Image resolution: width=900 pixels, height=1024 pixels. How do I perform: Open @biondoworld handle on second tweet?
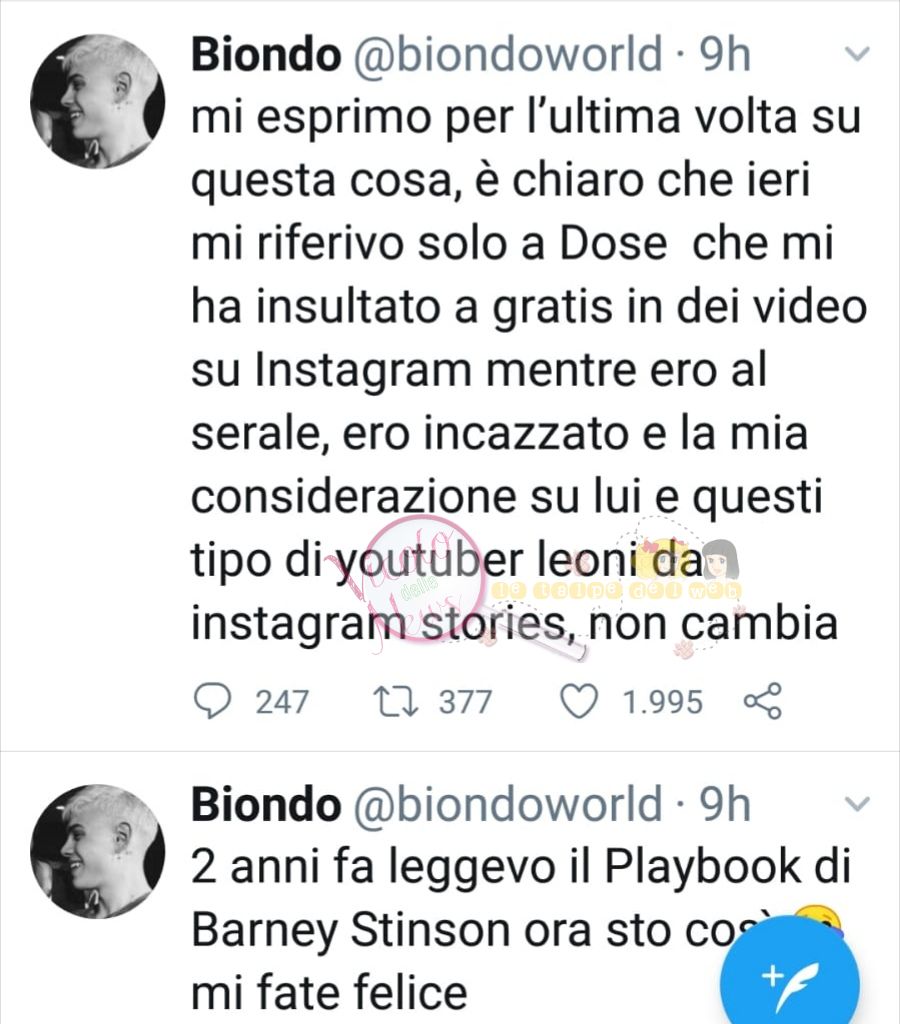click(508, 804)
